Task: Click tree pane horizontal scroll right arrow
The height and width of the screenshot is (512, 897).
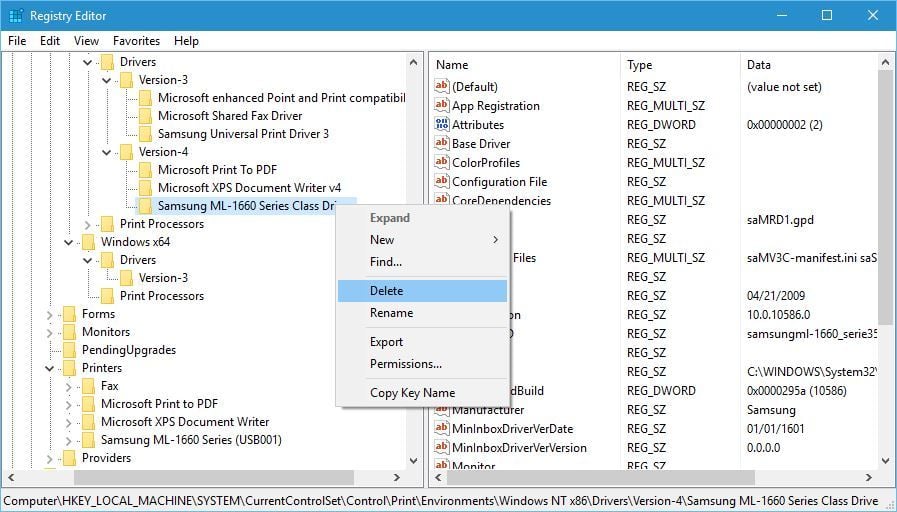Action: pos(397,477)
